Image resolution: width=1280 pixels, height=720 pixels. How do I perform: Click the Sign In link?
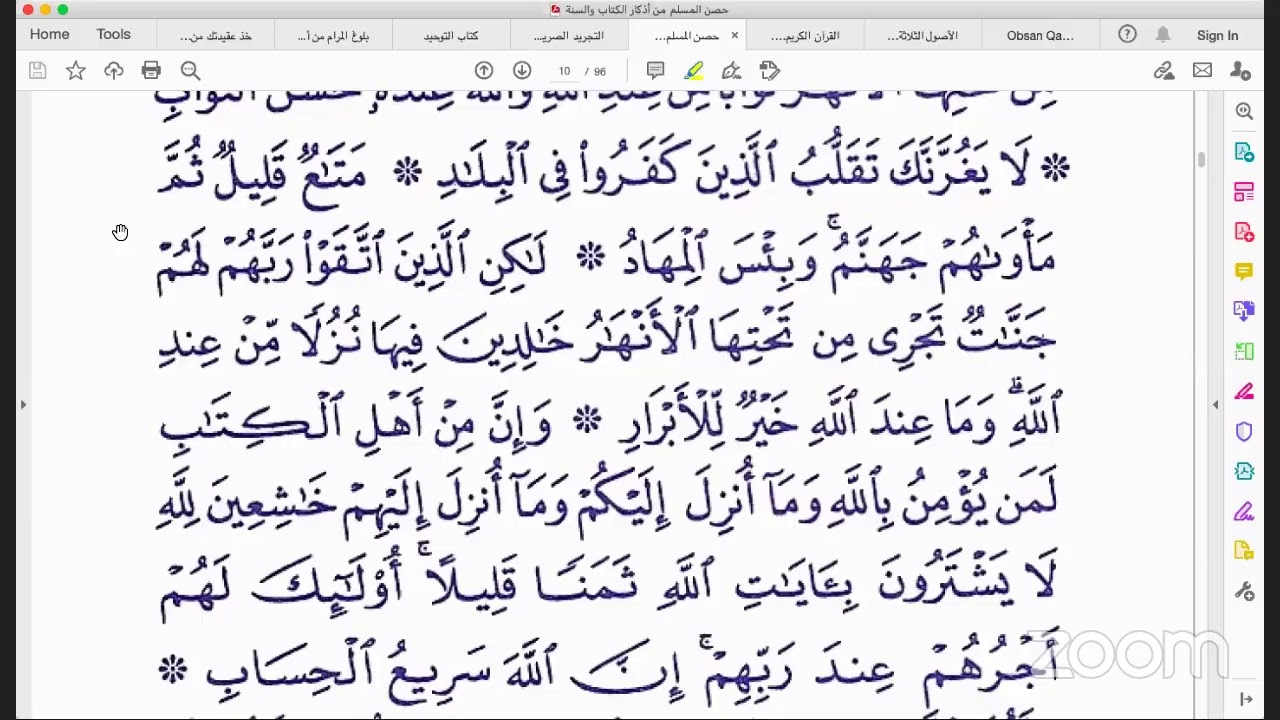coord(1217,35)
